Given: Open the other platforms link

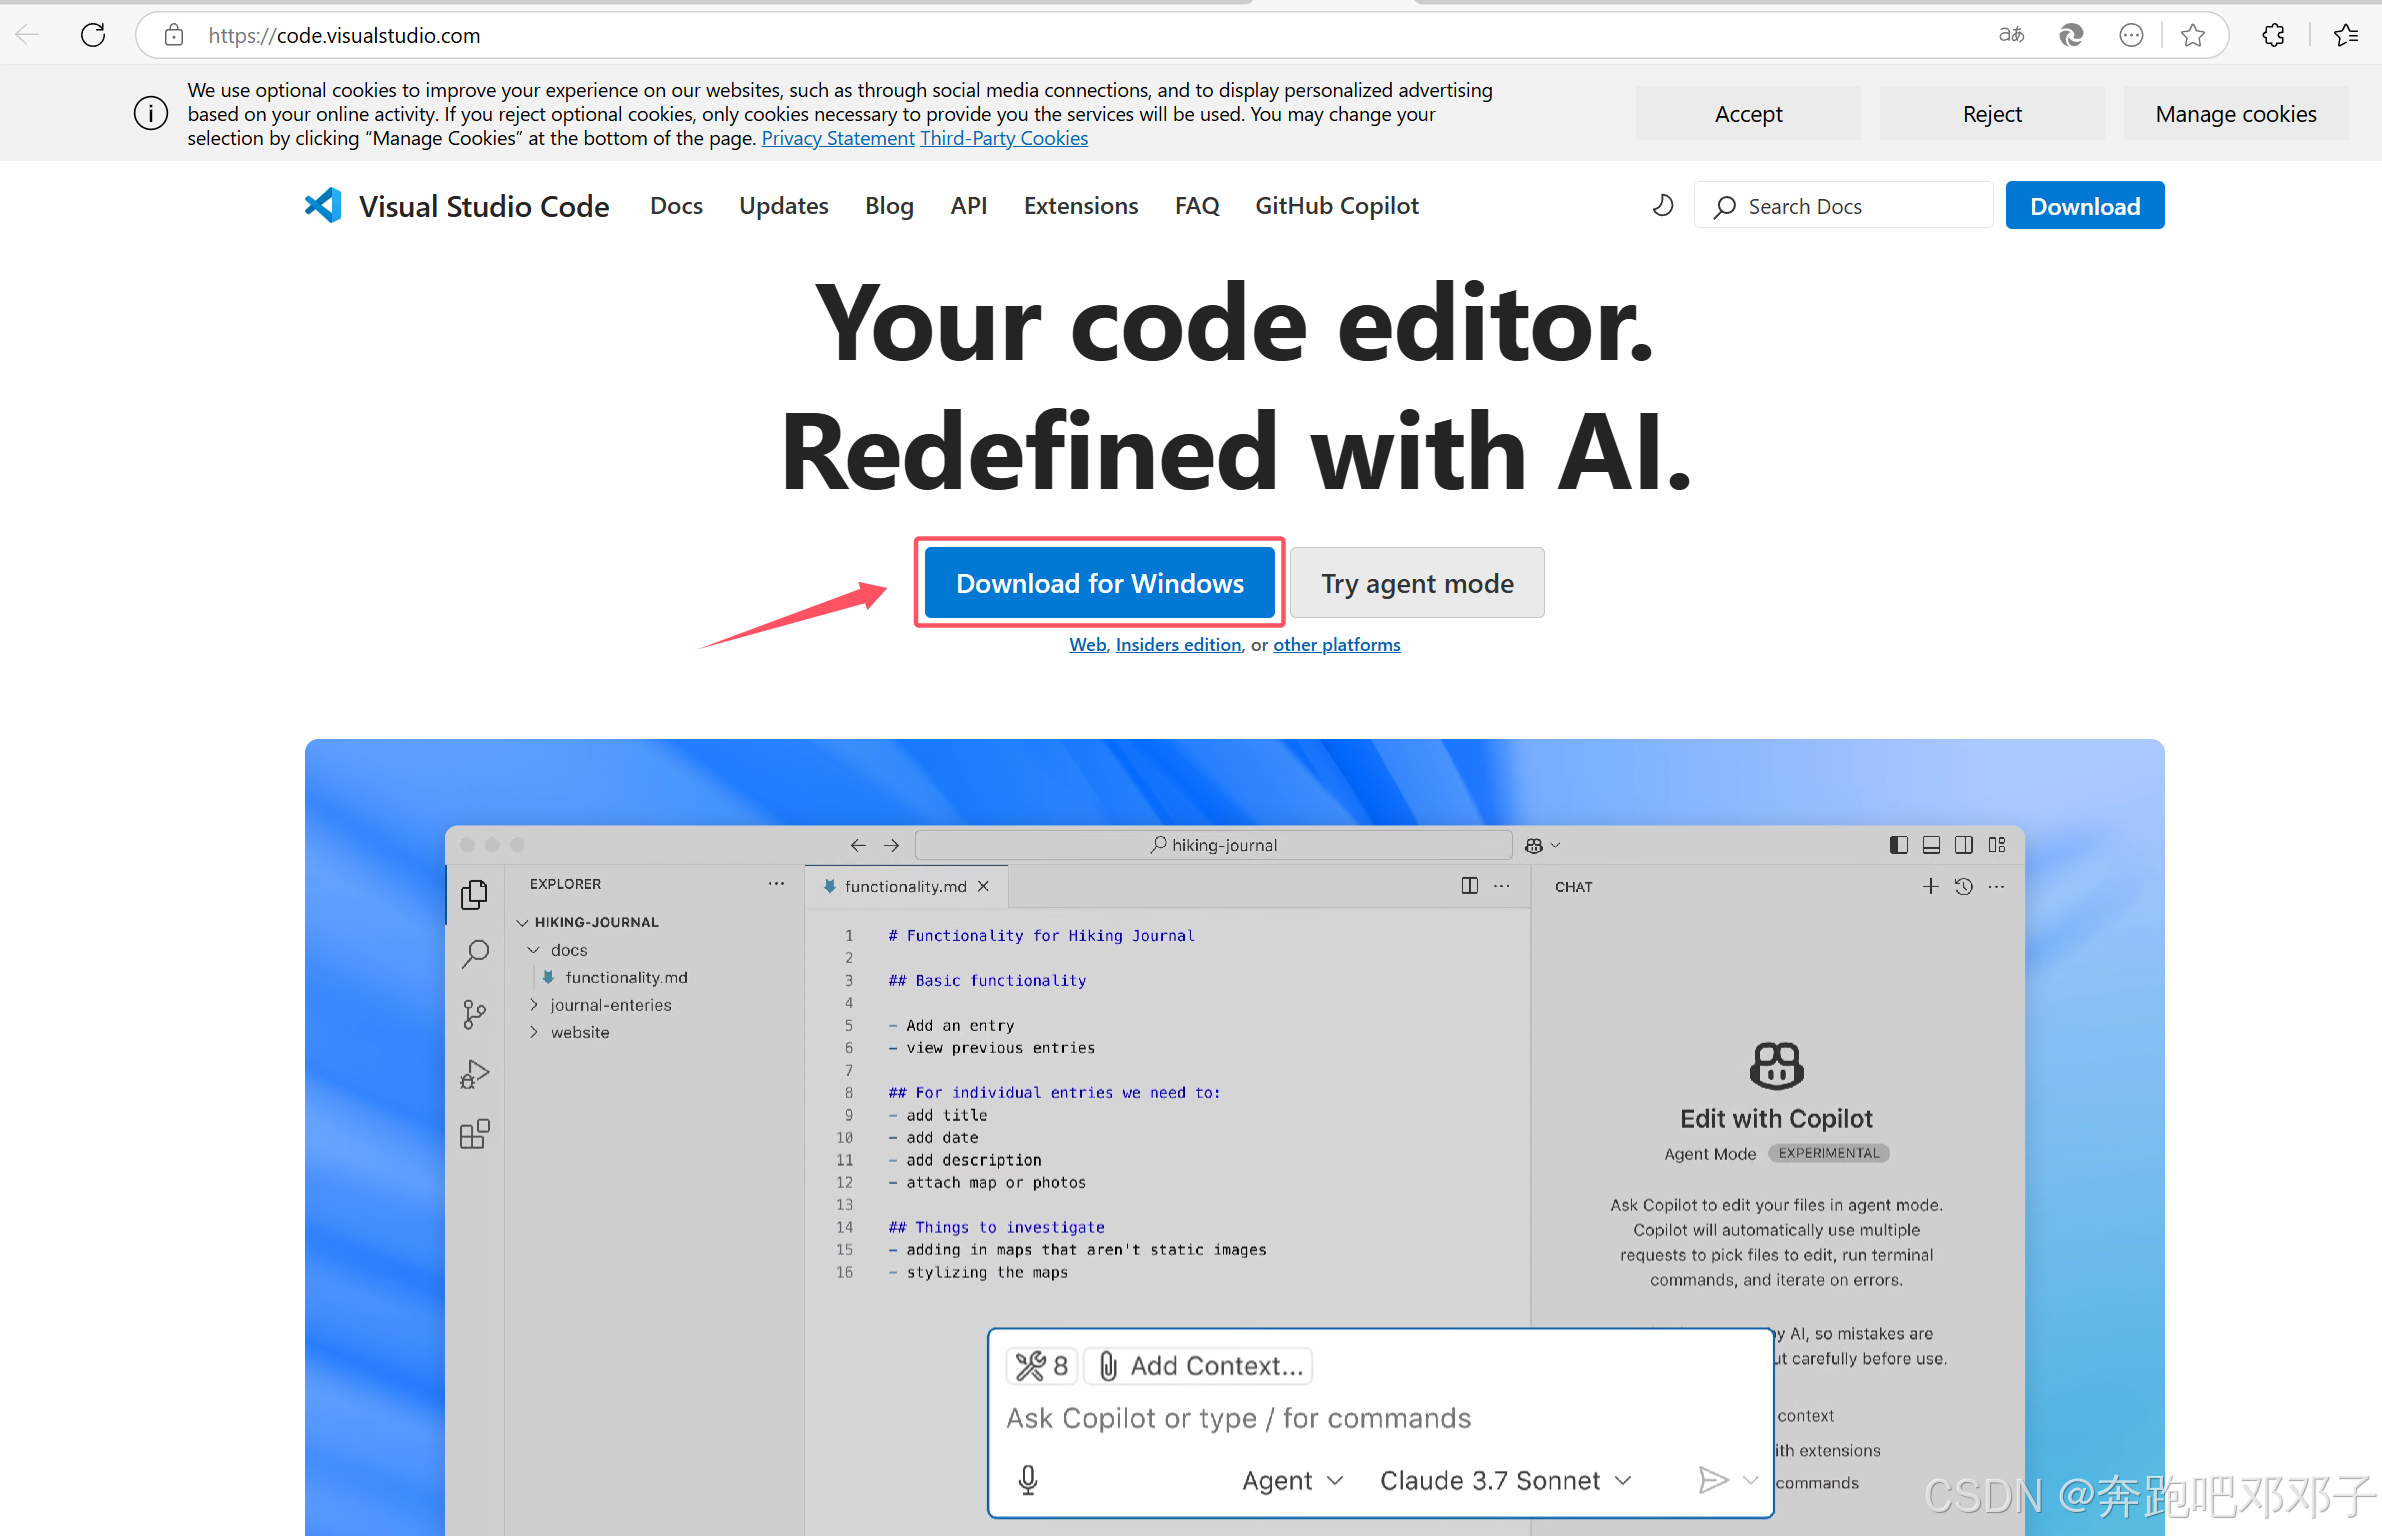Looking at the screenshot, I should [1336, 645].
